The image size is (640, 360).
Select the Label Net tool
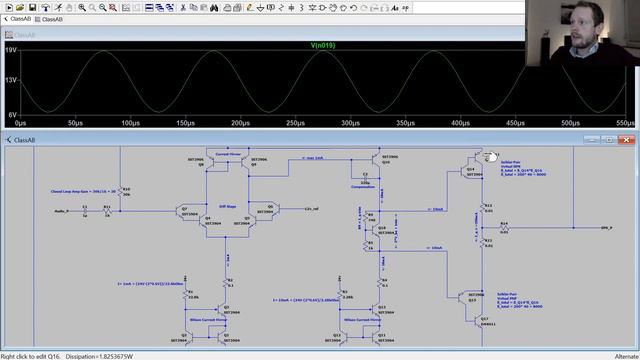coord(271,7)
